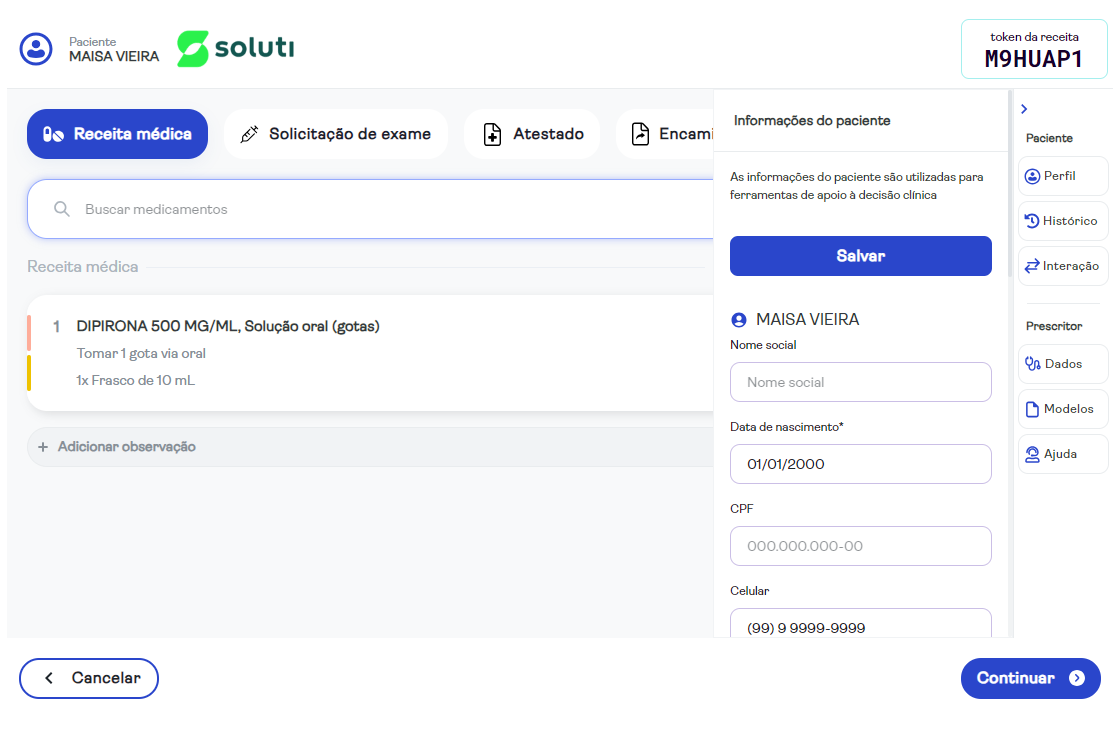The width and height of the screenshot is (1120, 729).
Task: Click the Soluti logo
Action: [x=236, y=49]
